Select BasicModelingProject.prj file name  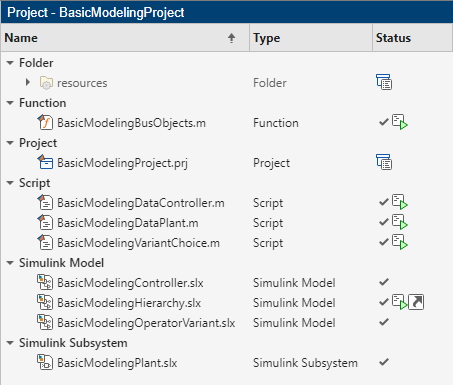click(x=122, y=163)
